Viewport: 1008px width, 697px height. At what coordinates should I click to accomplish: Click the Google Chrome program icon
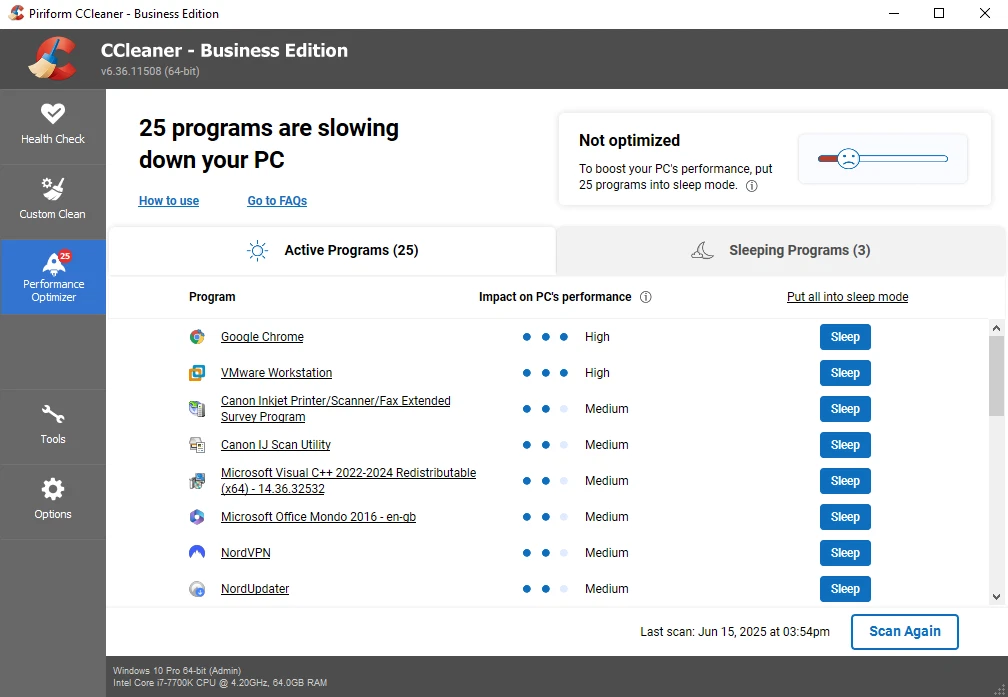coord(197,337)
